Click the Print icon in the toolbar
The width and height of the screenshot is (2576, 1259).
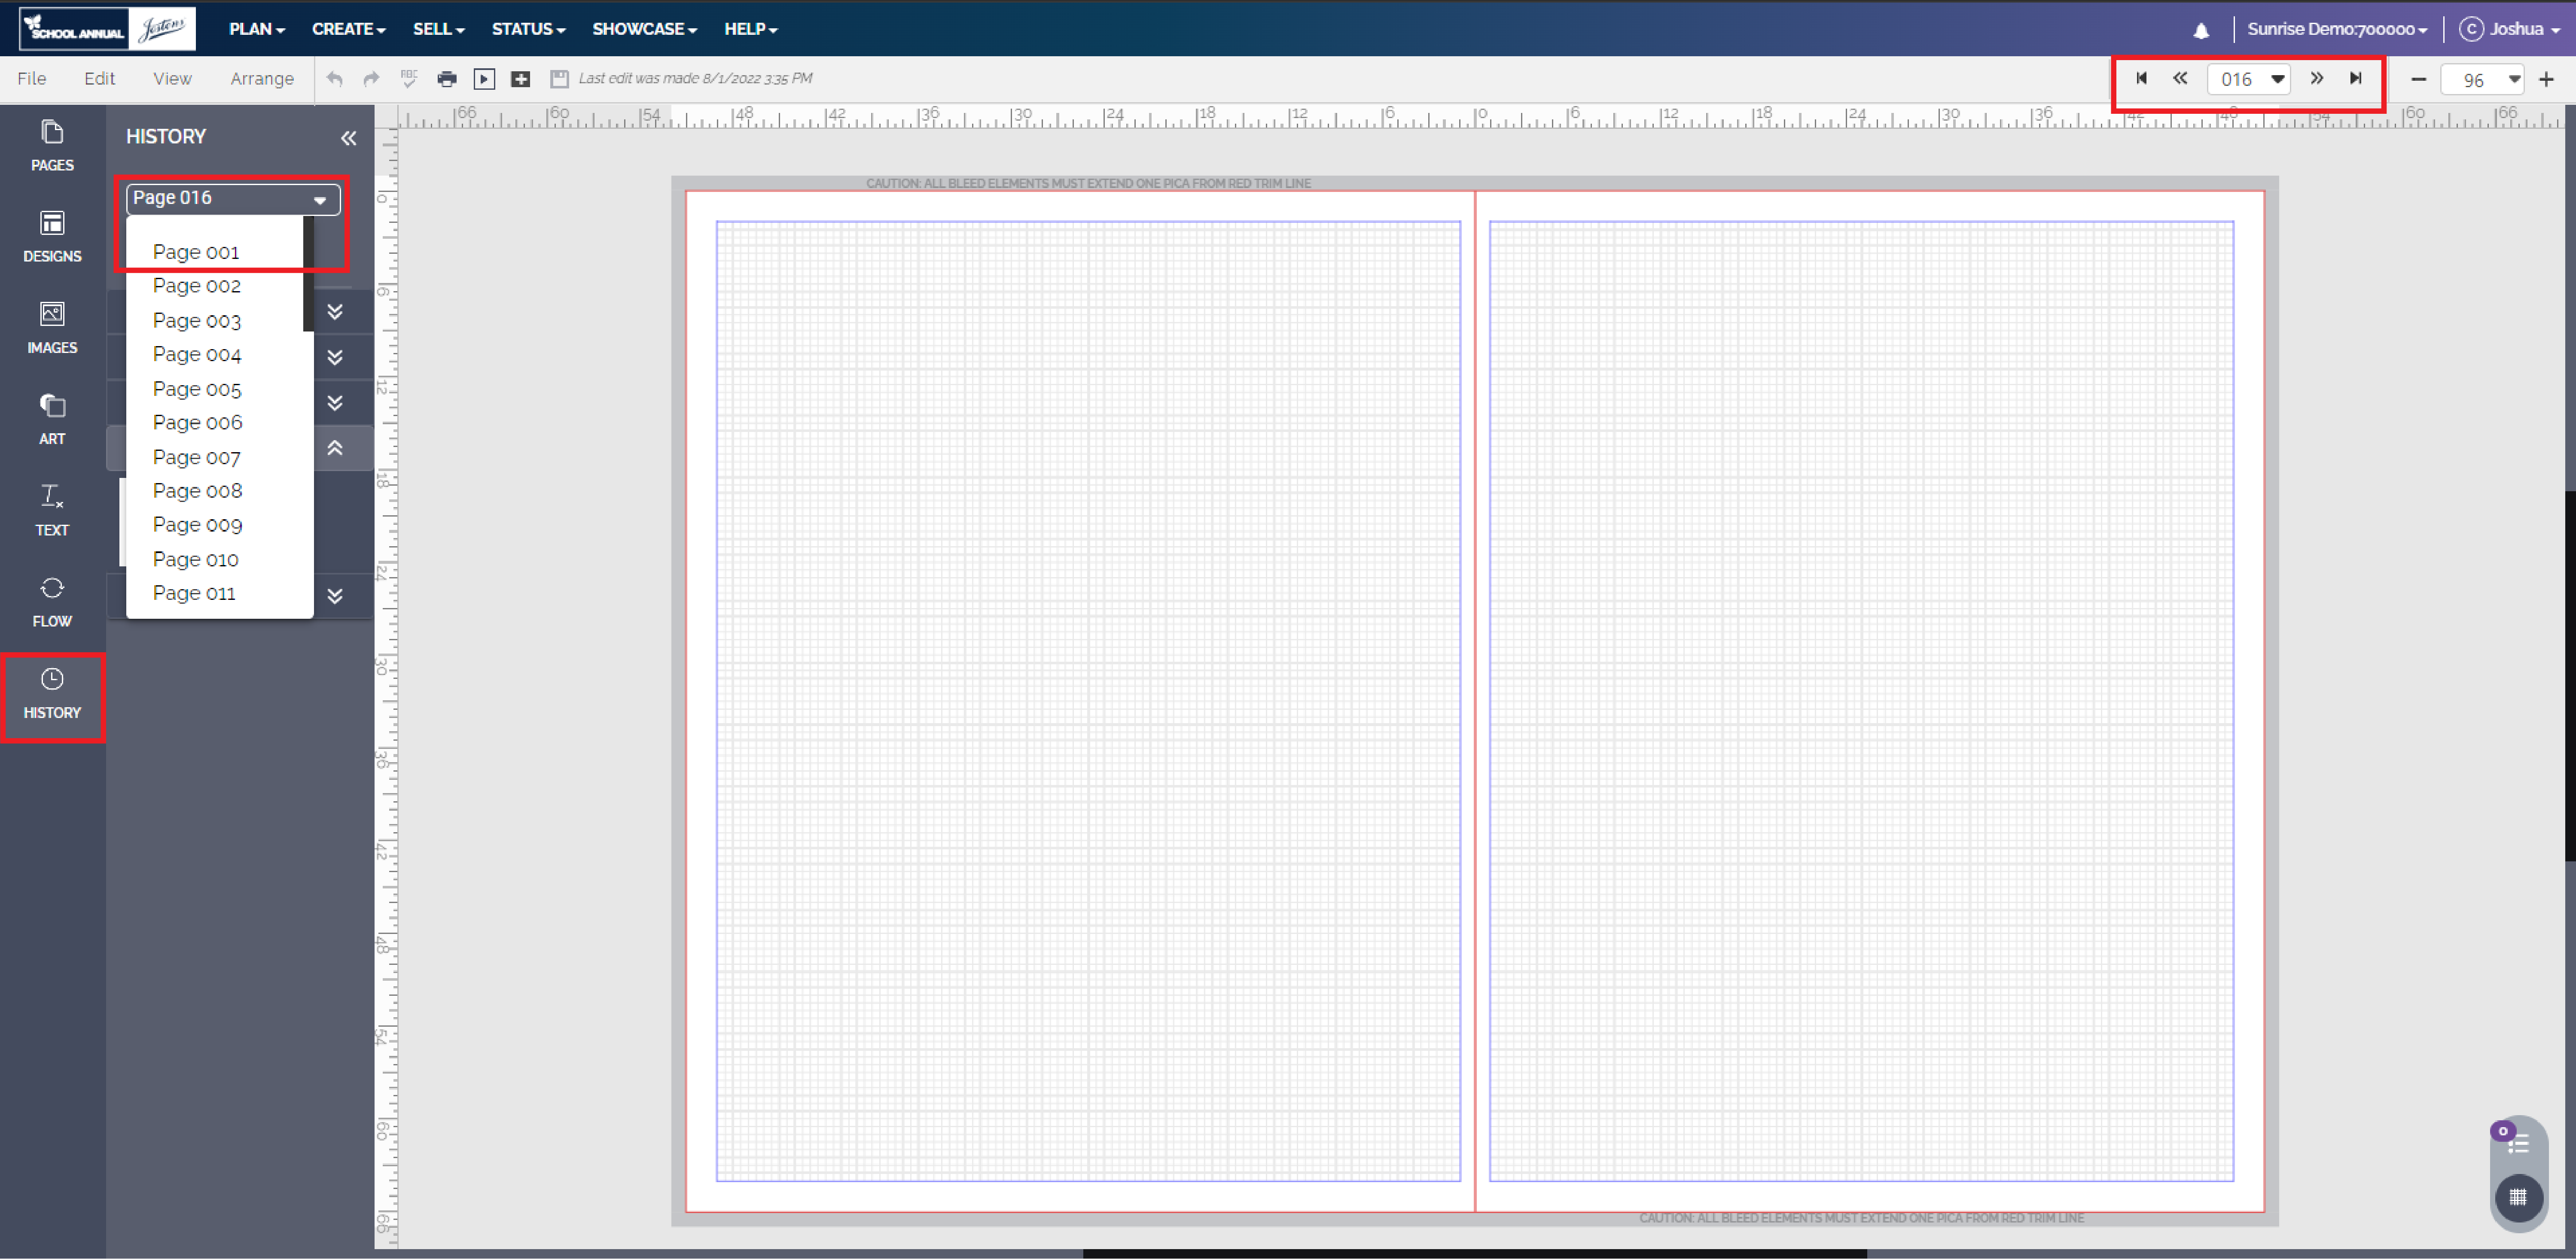[x=447, y=79]
